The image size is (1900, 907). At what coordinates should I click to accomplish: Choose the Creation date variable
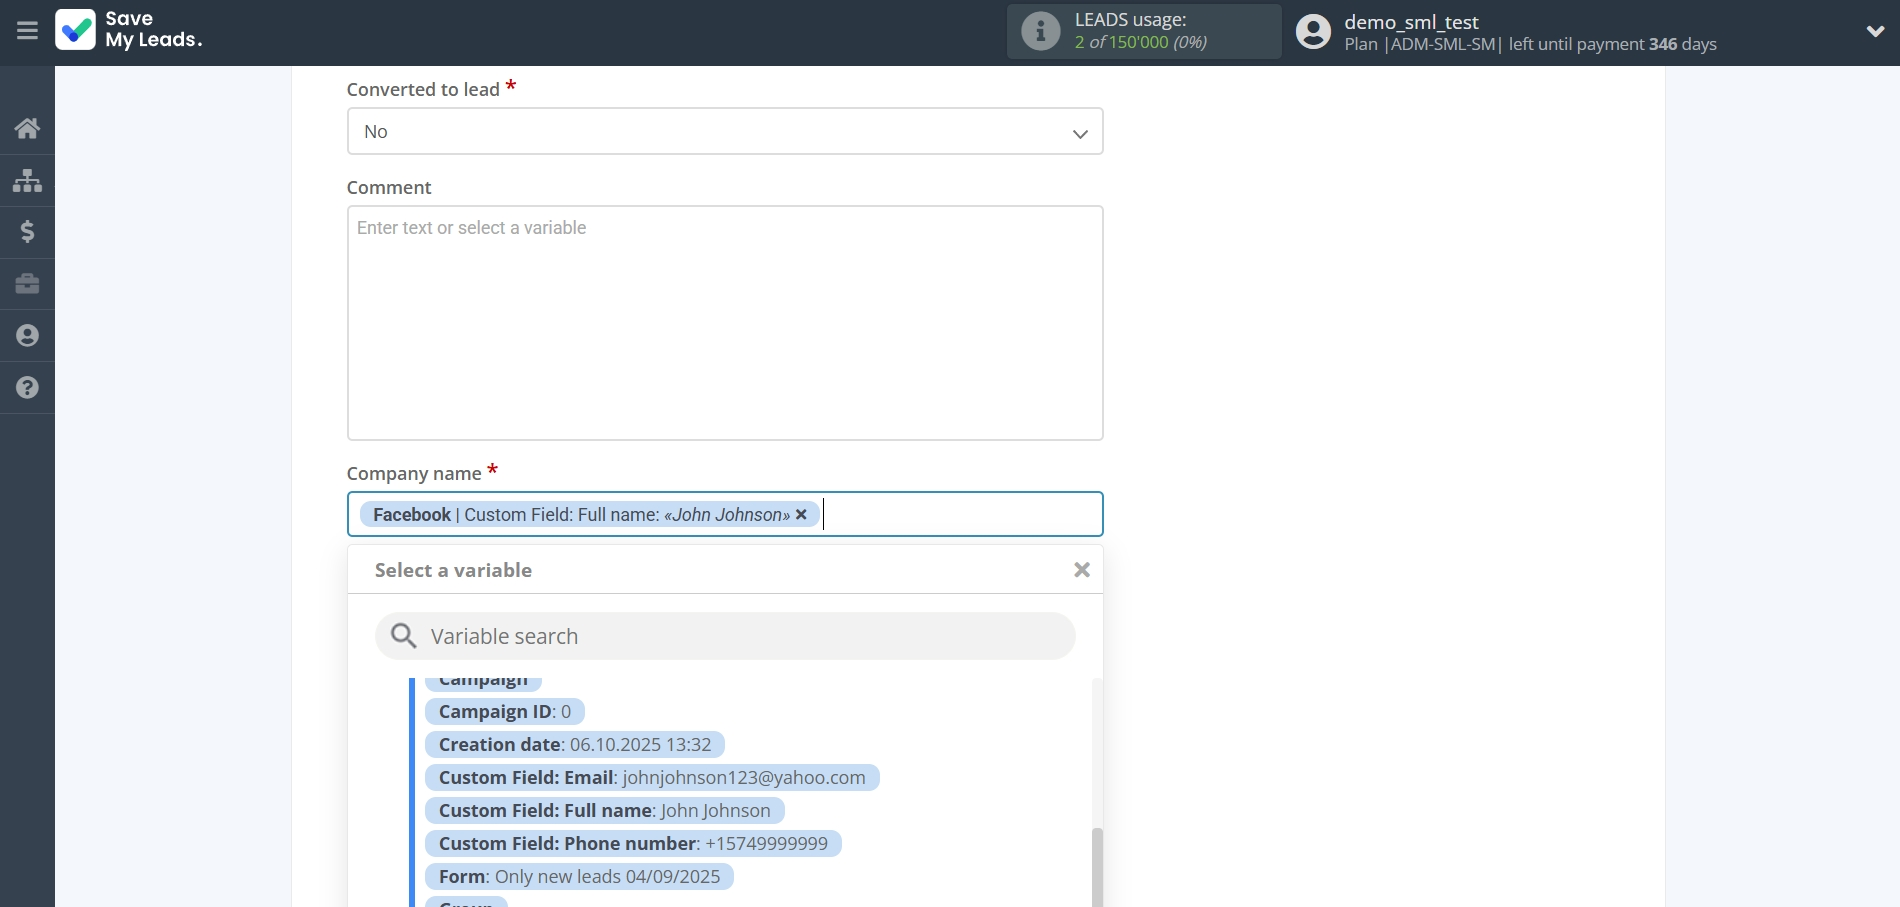(x=574, y=745)
